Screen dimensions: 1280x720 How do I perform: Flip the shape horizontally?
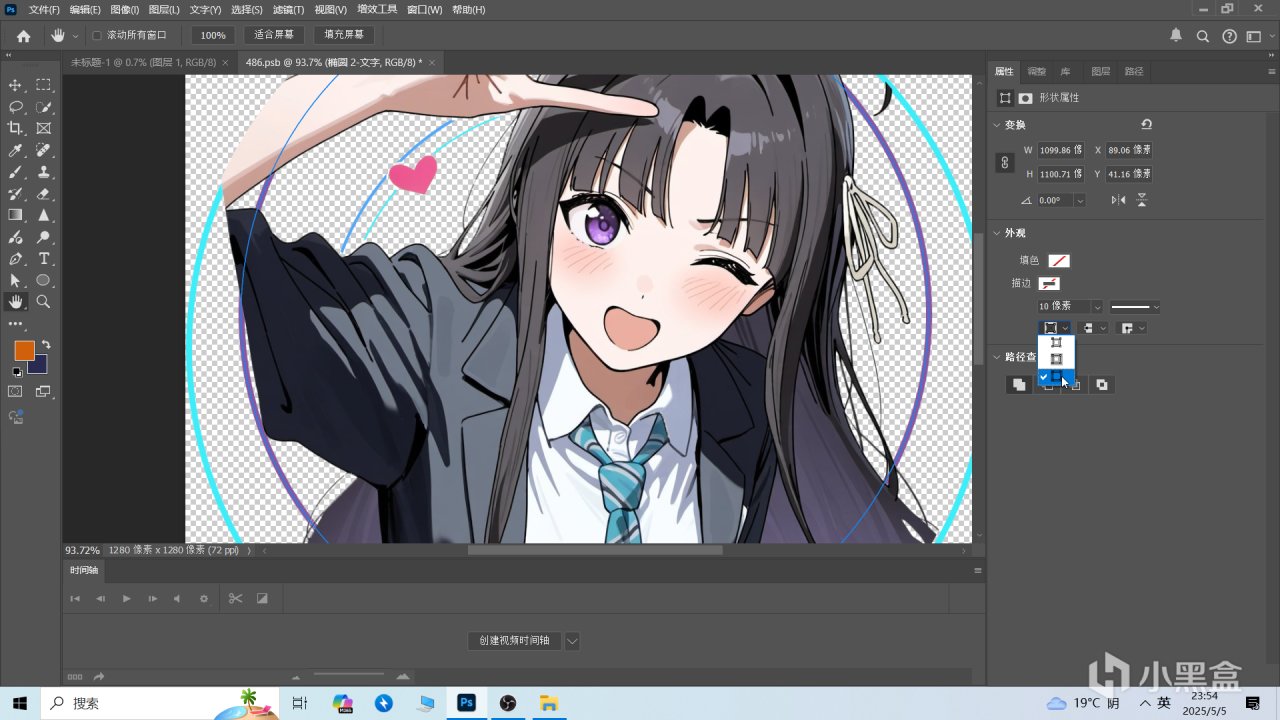(1119, 200)
